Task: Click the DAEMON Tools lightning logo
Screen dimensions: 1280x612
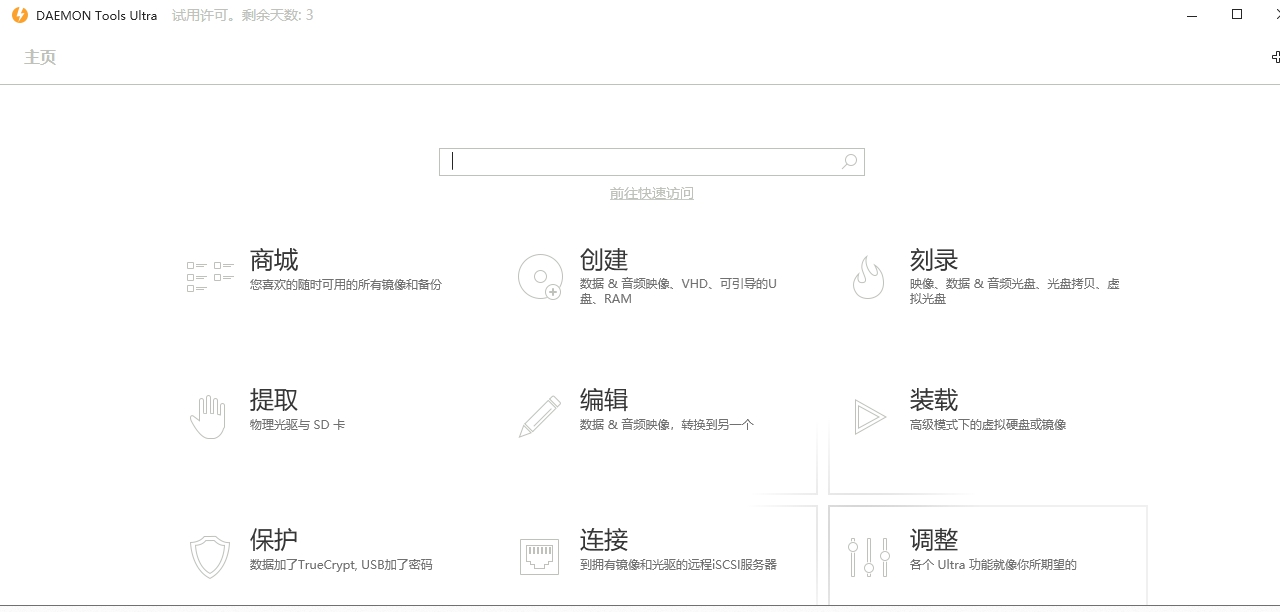Action: coord(19,15)
